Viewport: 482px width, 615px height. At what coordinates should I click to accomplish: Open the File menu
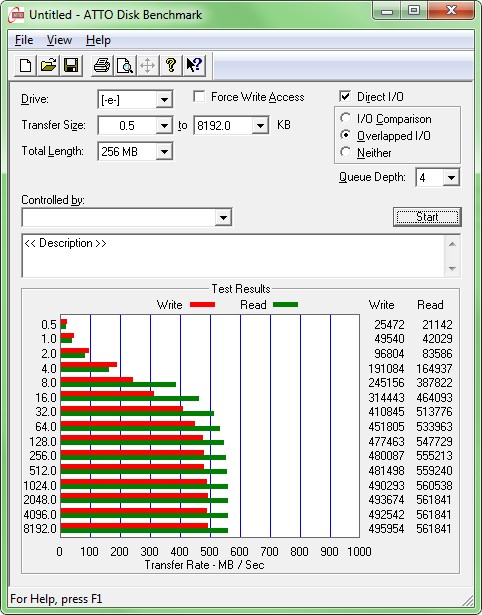pos(24,40)
